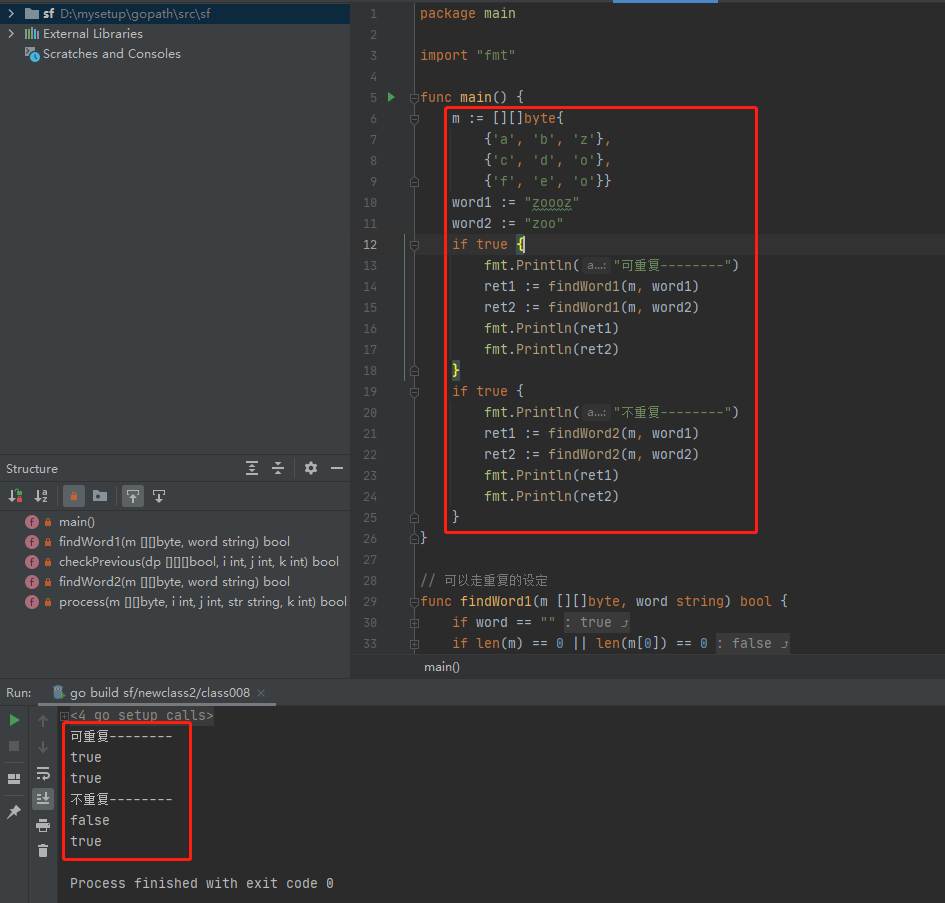Screen dimensions: 945x903
Task: Expand the 4 go setup calls fold
Action: click(x=64, y=716)
